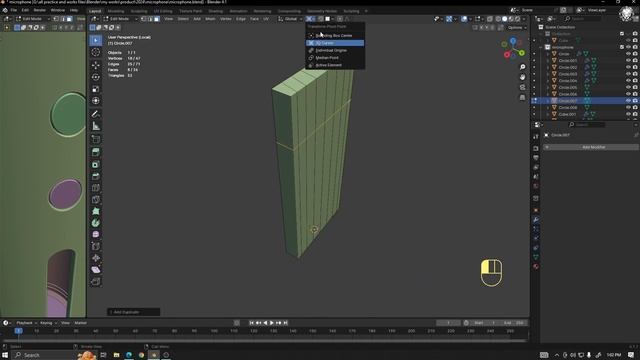Select the Move tool
The image size is (640, 360).
point(96,65)
